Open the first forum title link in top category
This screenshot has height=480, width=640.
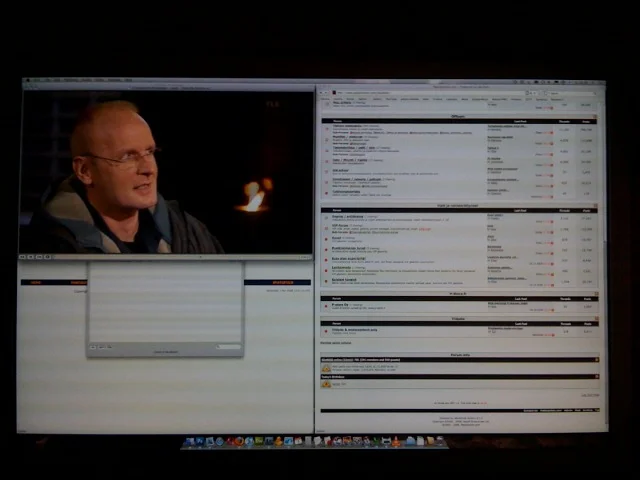[347, 126]
